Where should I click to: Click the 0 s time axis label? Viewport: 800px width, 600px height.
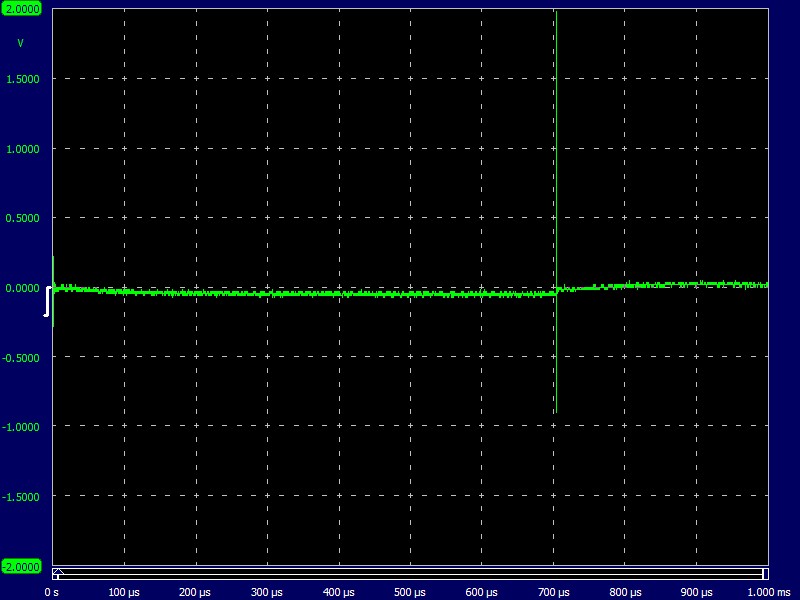pos(52,592)
